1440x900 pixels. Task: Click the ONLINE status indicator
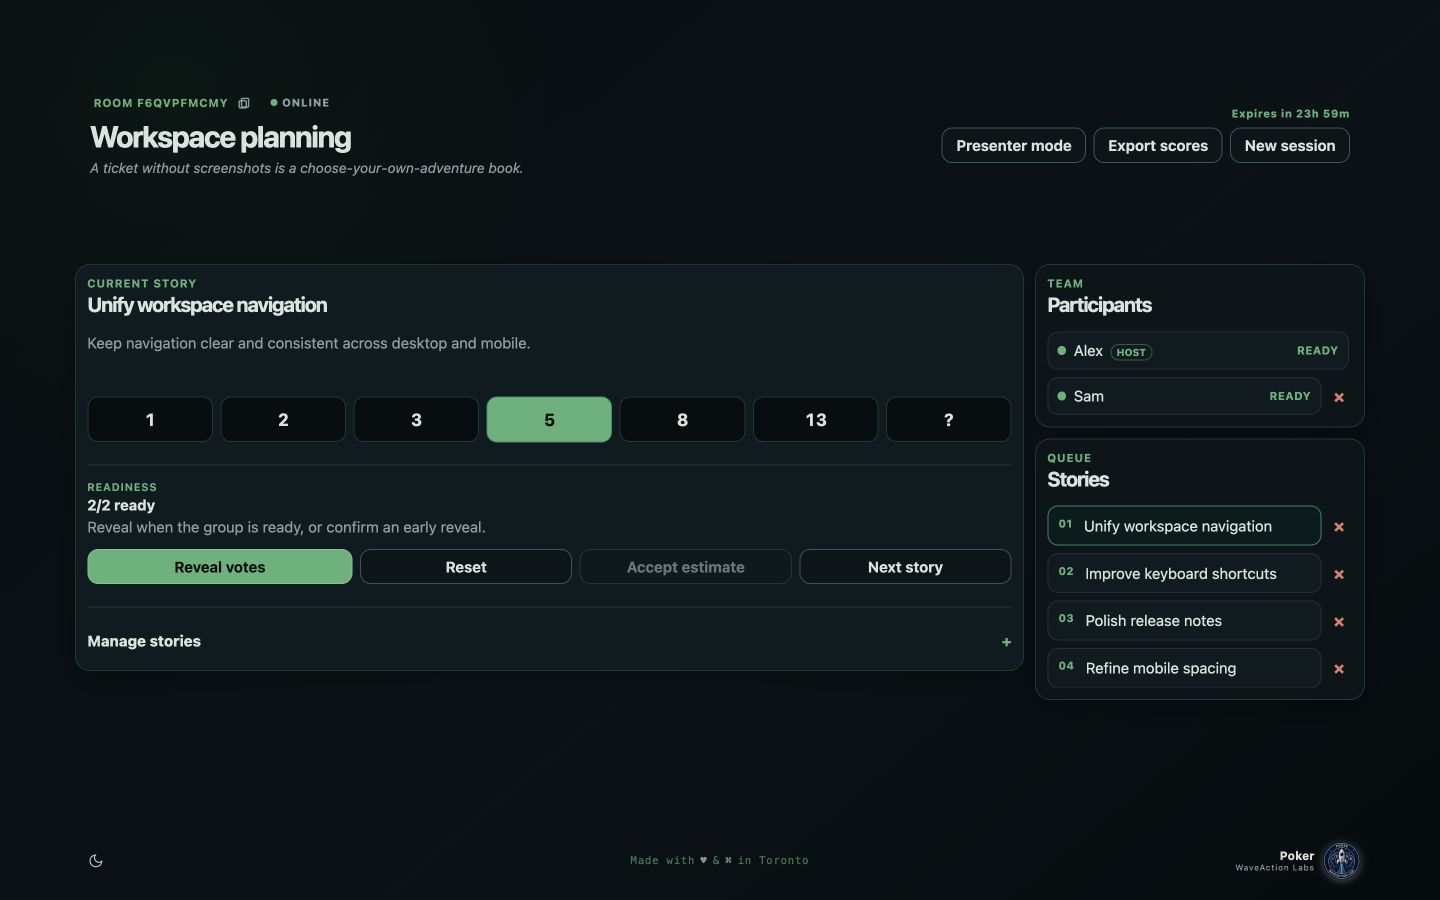click(300, 103)
